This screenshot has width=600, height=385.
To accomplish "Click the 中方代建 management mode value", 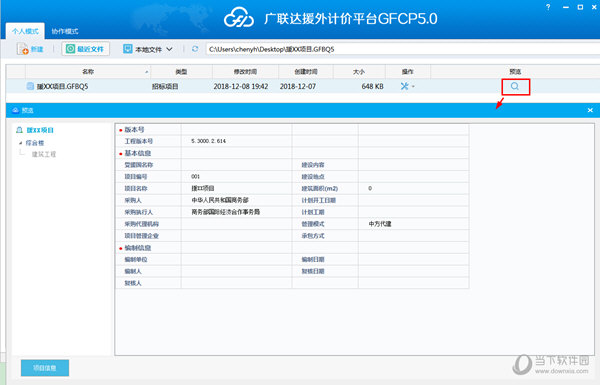I will pyautogui.click(x=380, y=224).
